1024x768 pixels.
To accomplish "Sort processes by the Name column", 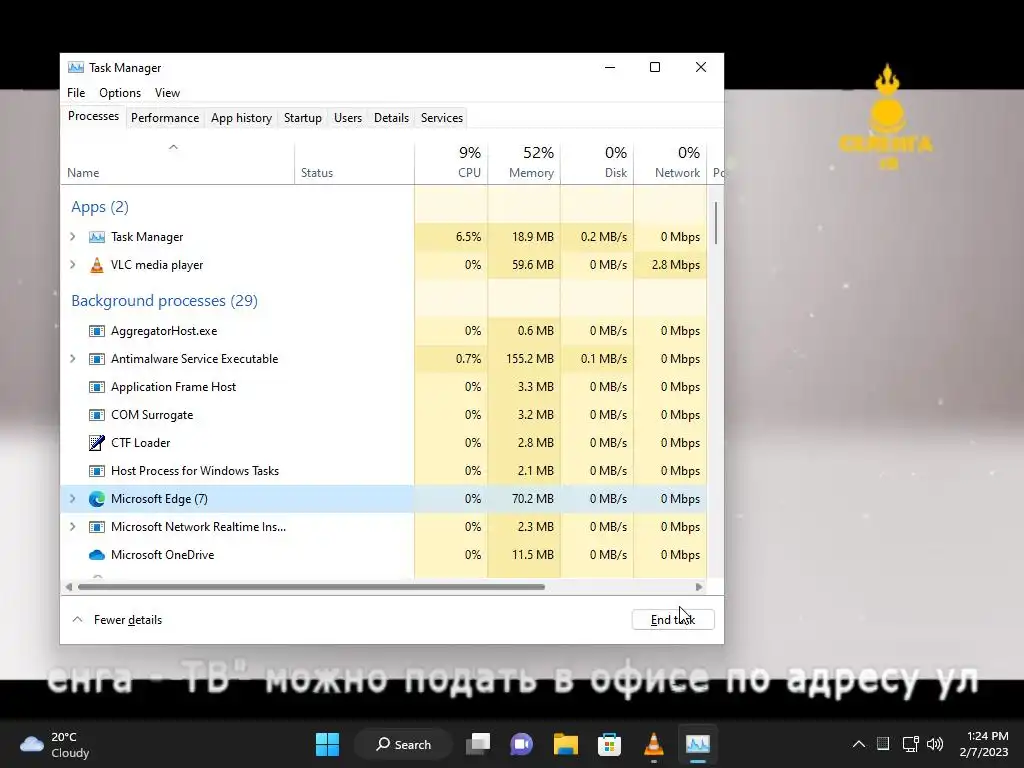I will 177,163.
